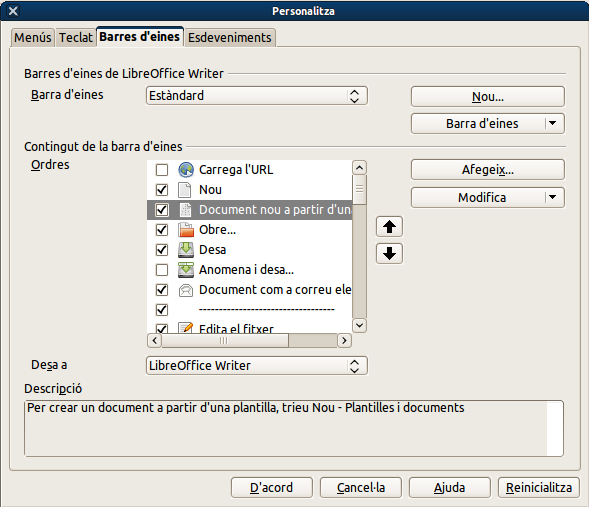Select the Desa row text
The image size is (589, 507).
pyautogui.click(x=213, y=250)
